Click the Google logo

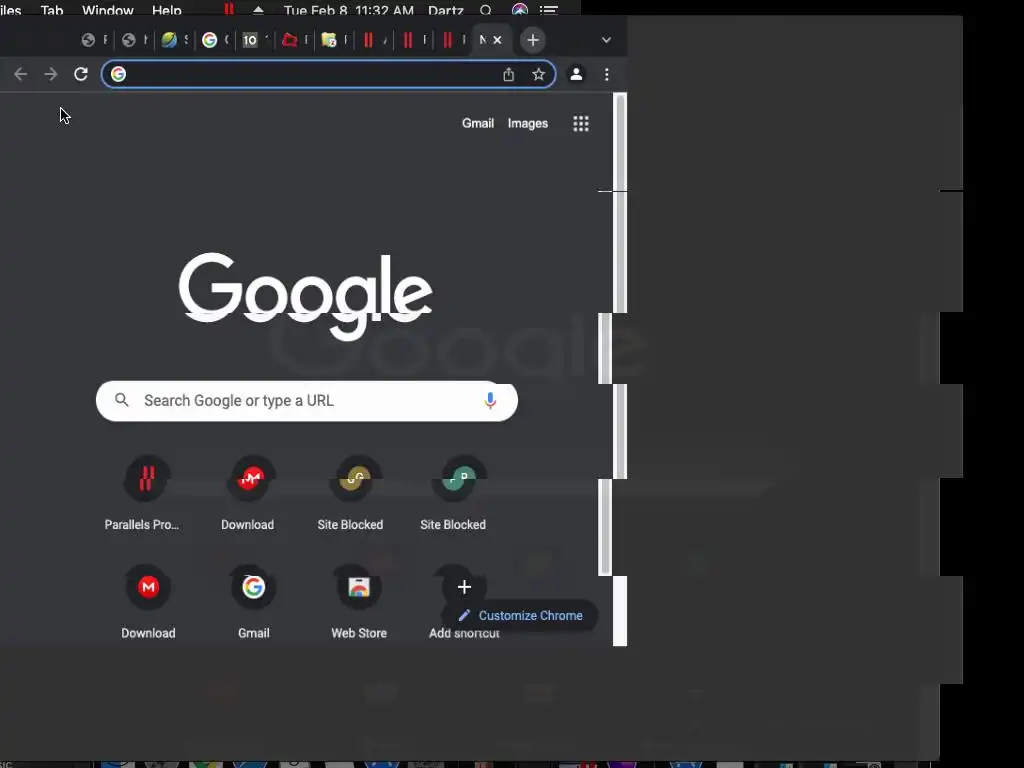point(306,296)
